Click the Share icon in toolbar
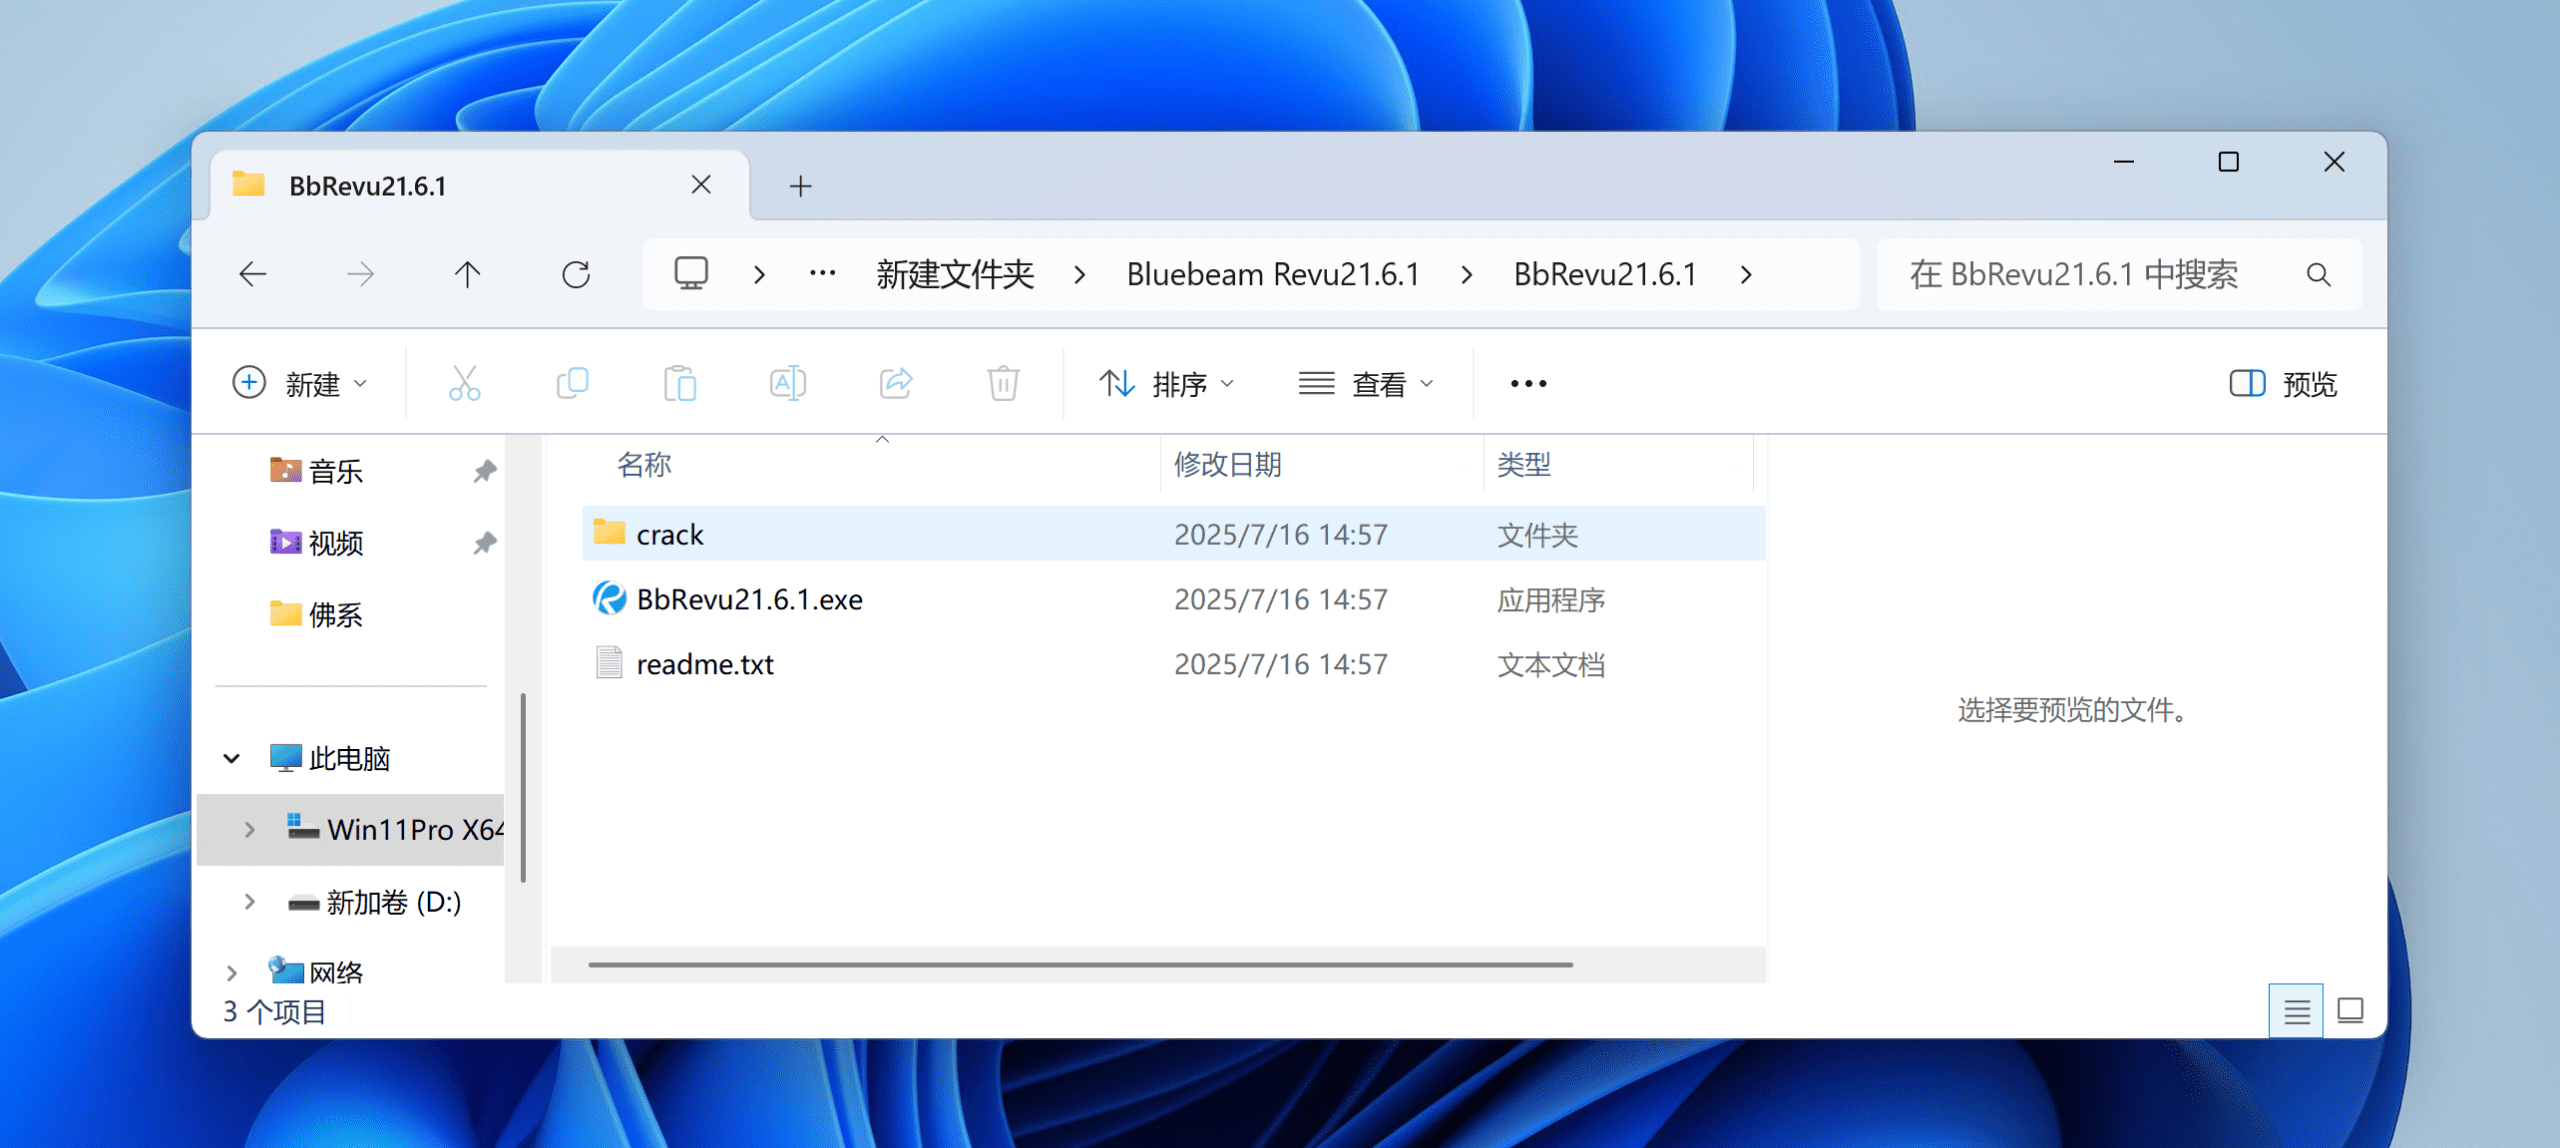Image resolution: width=2560 pixels, height=1148 pixels. [x=896, y=383]
